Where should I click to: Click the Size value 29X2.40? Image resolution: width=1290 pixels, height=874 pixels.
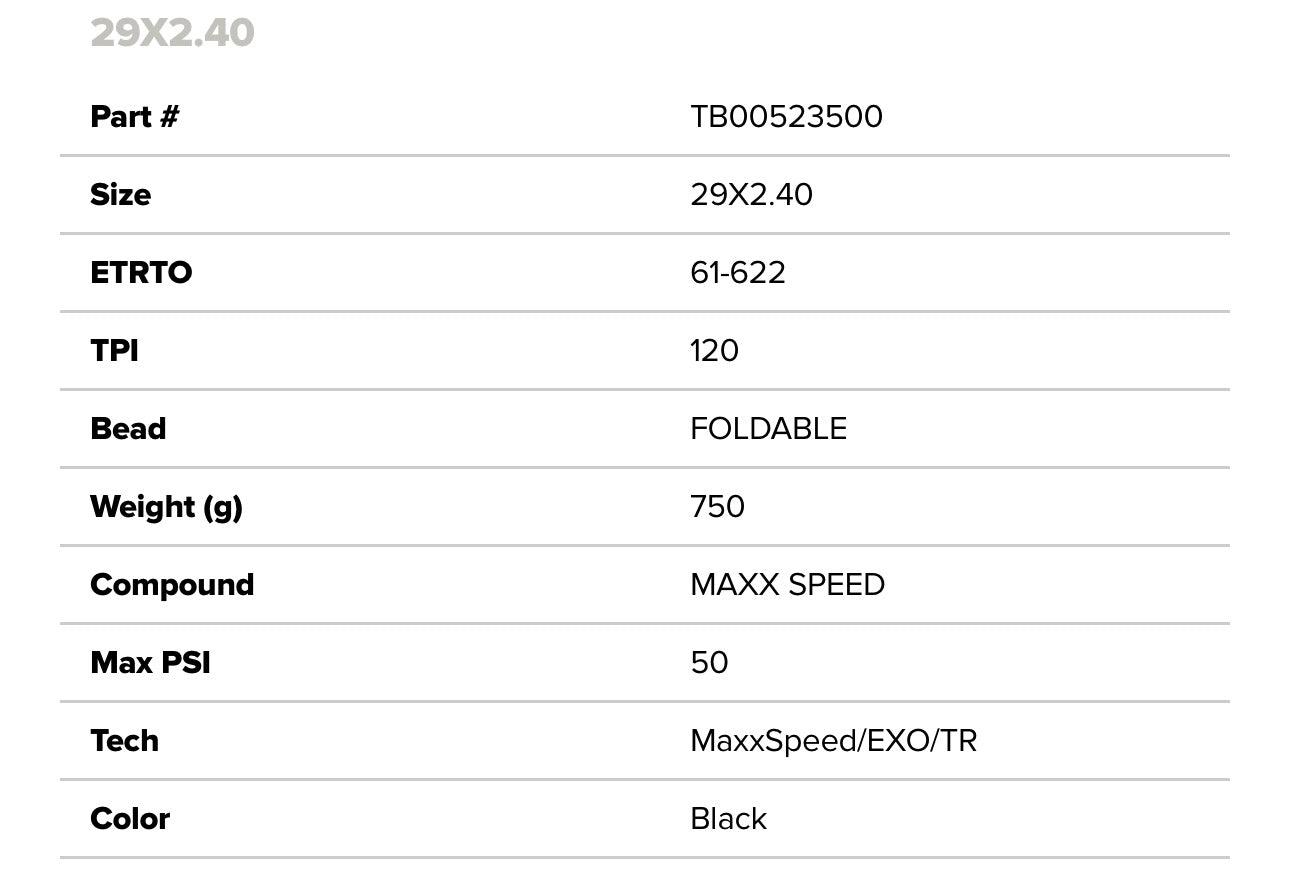point(751,195)
